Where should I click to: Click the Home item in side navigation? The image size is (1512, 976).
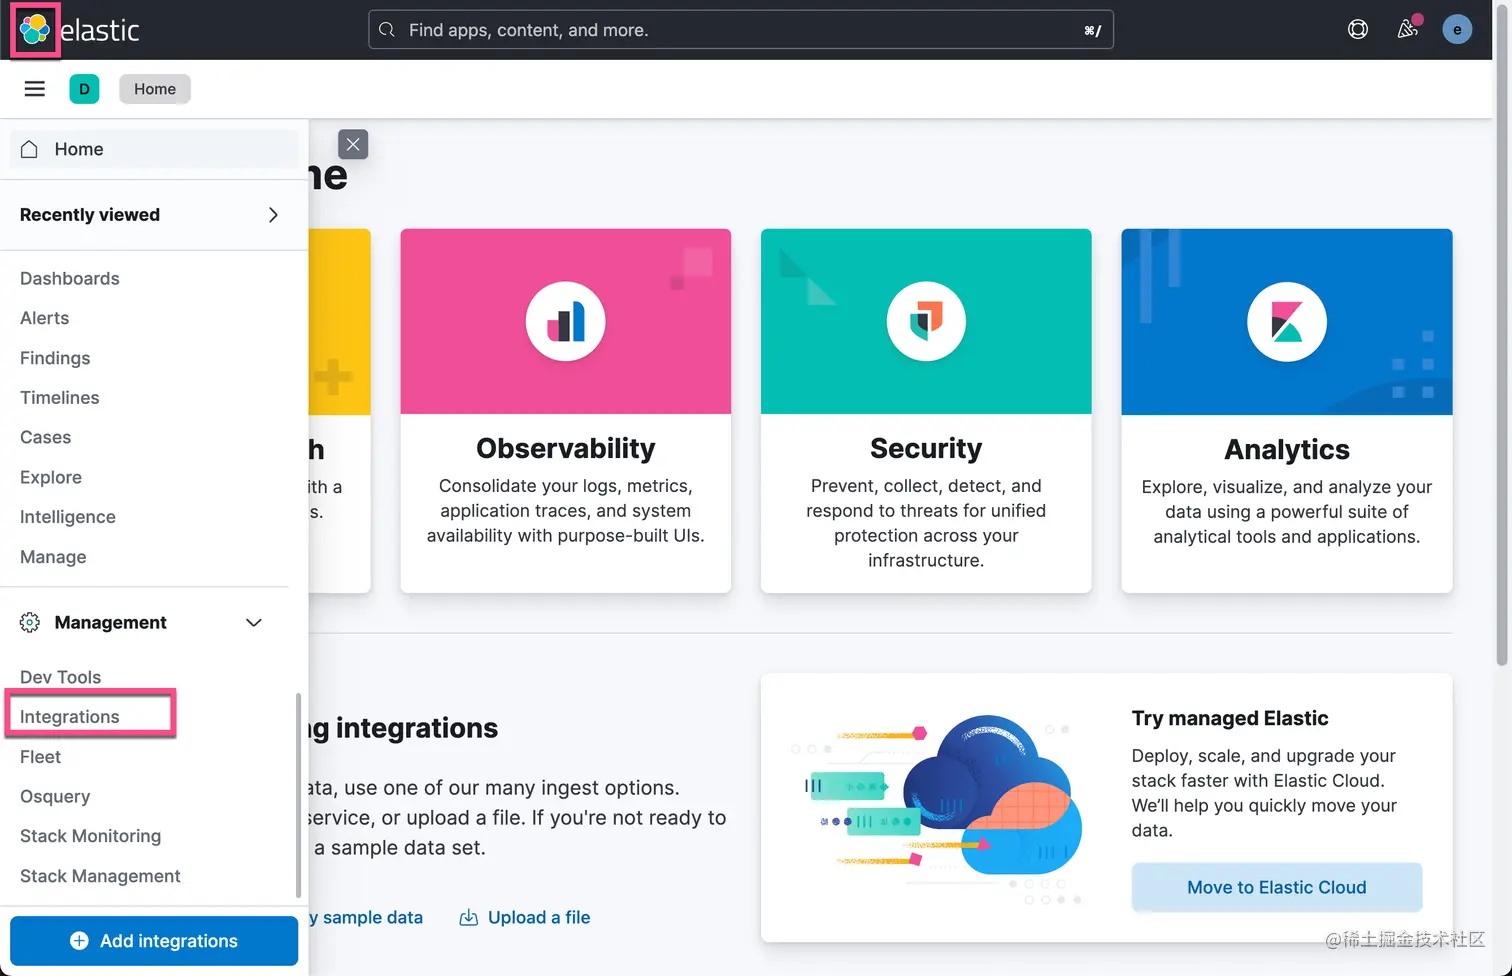(154, 149)
